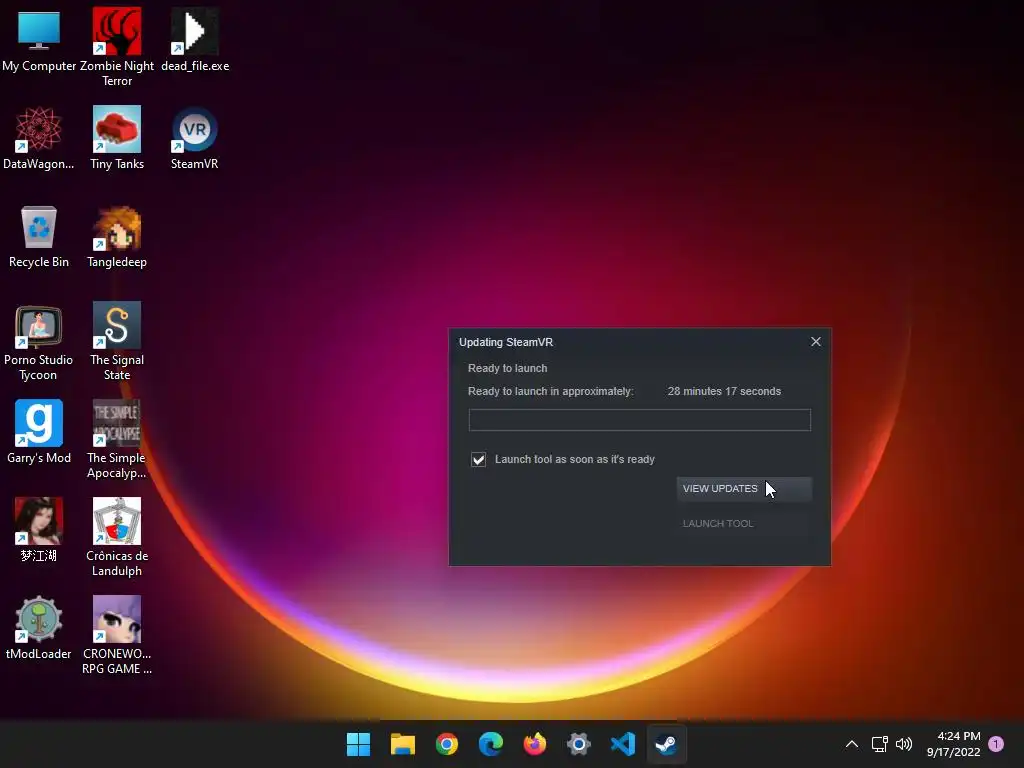Select The Signal State icon
The height and width of the screenshot is (768, 1024).
pyautogui.click(x=117, y=342)
